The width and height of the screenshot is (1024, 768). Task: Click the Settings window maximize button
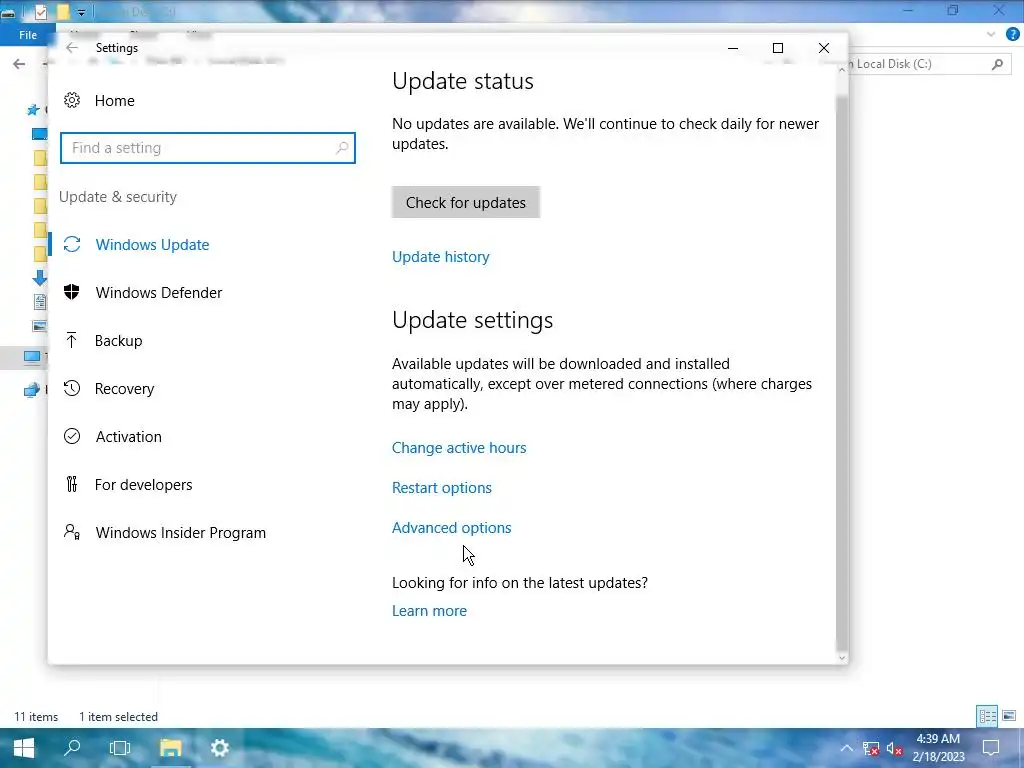pos(778,48)
